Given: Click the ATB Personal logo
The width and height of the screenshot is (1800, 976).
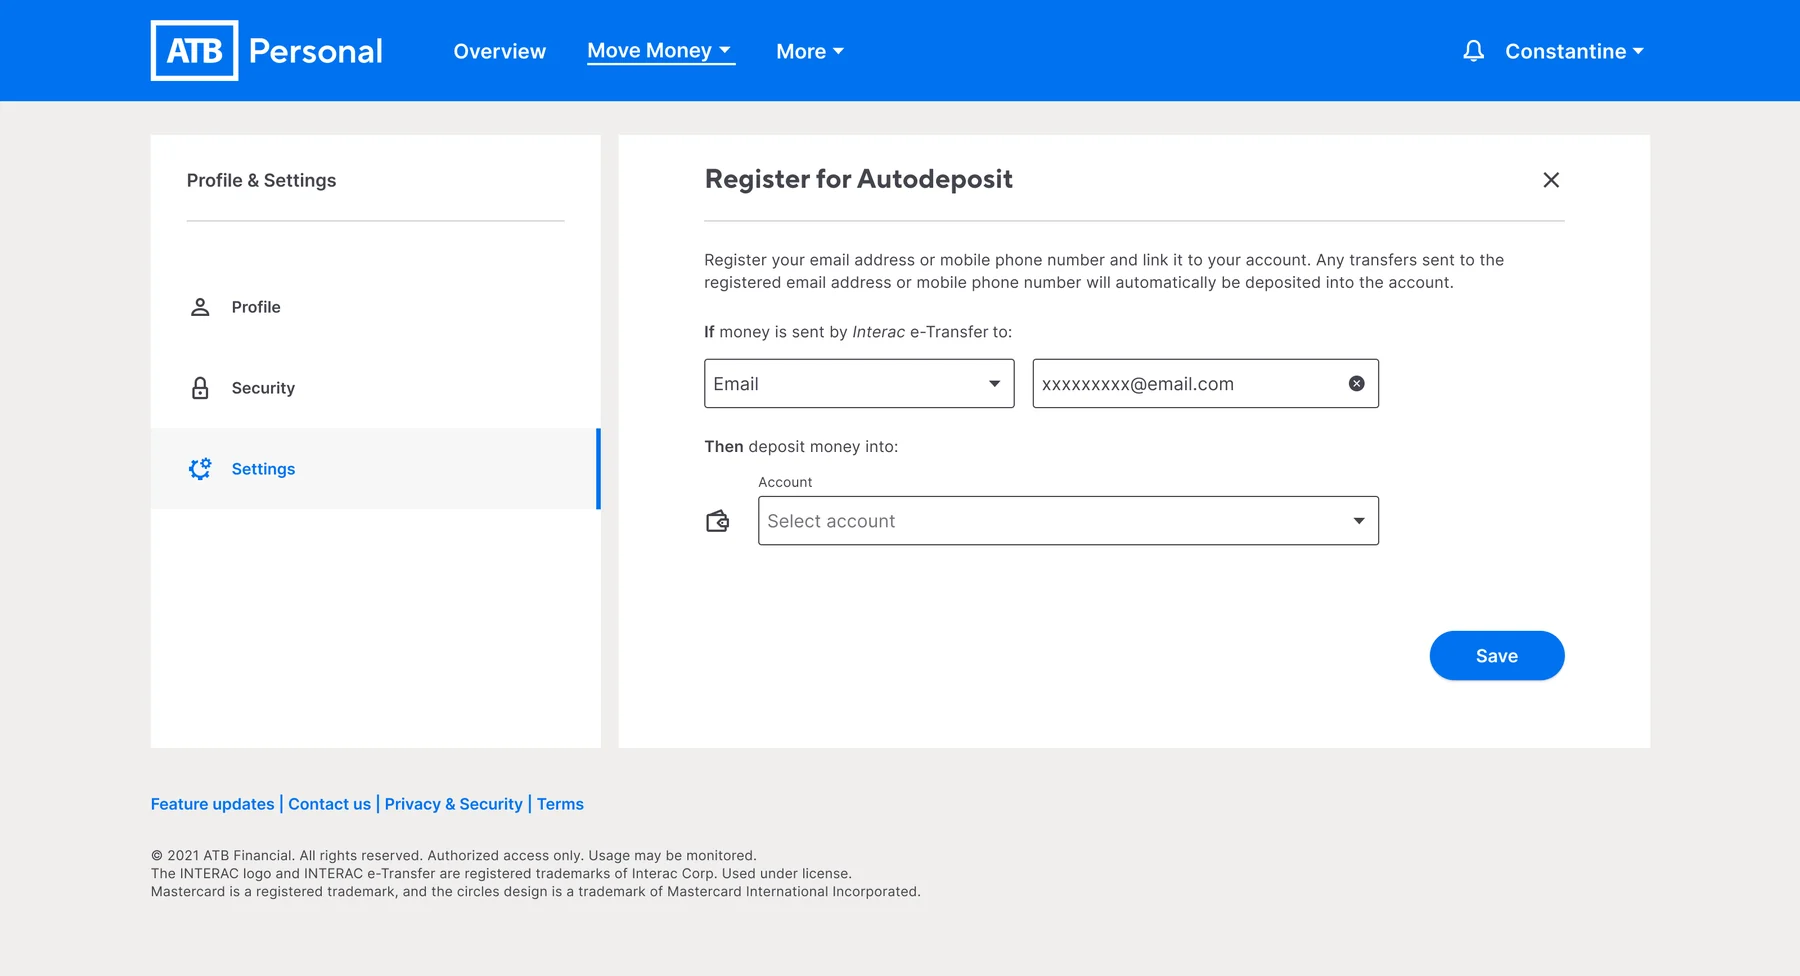Looking at the screenshot, I should (x=267, y=51).
